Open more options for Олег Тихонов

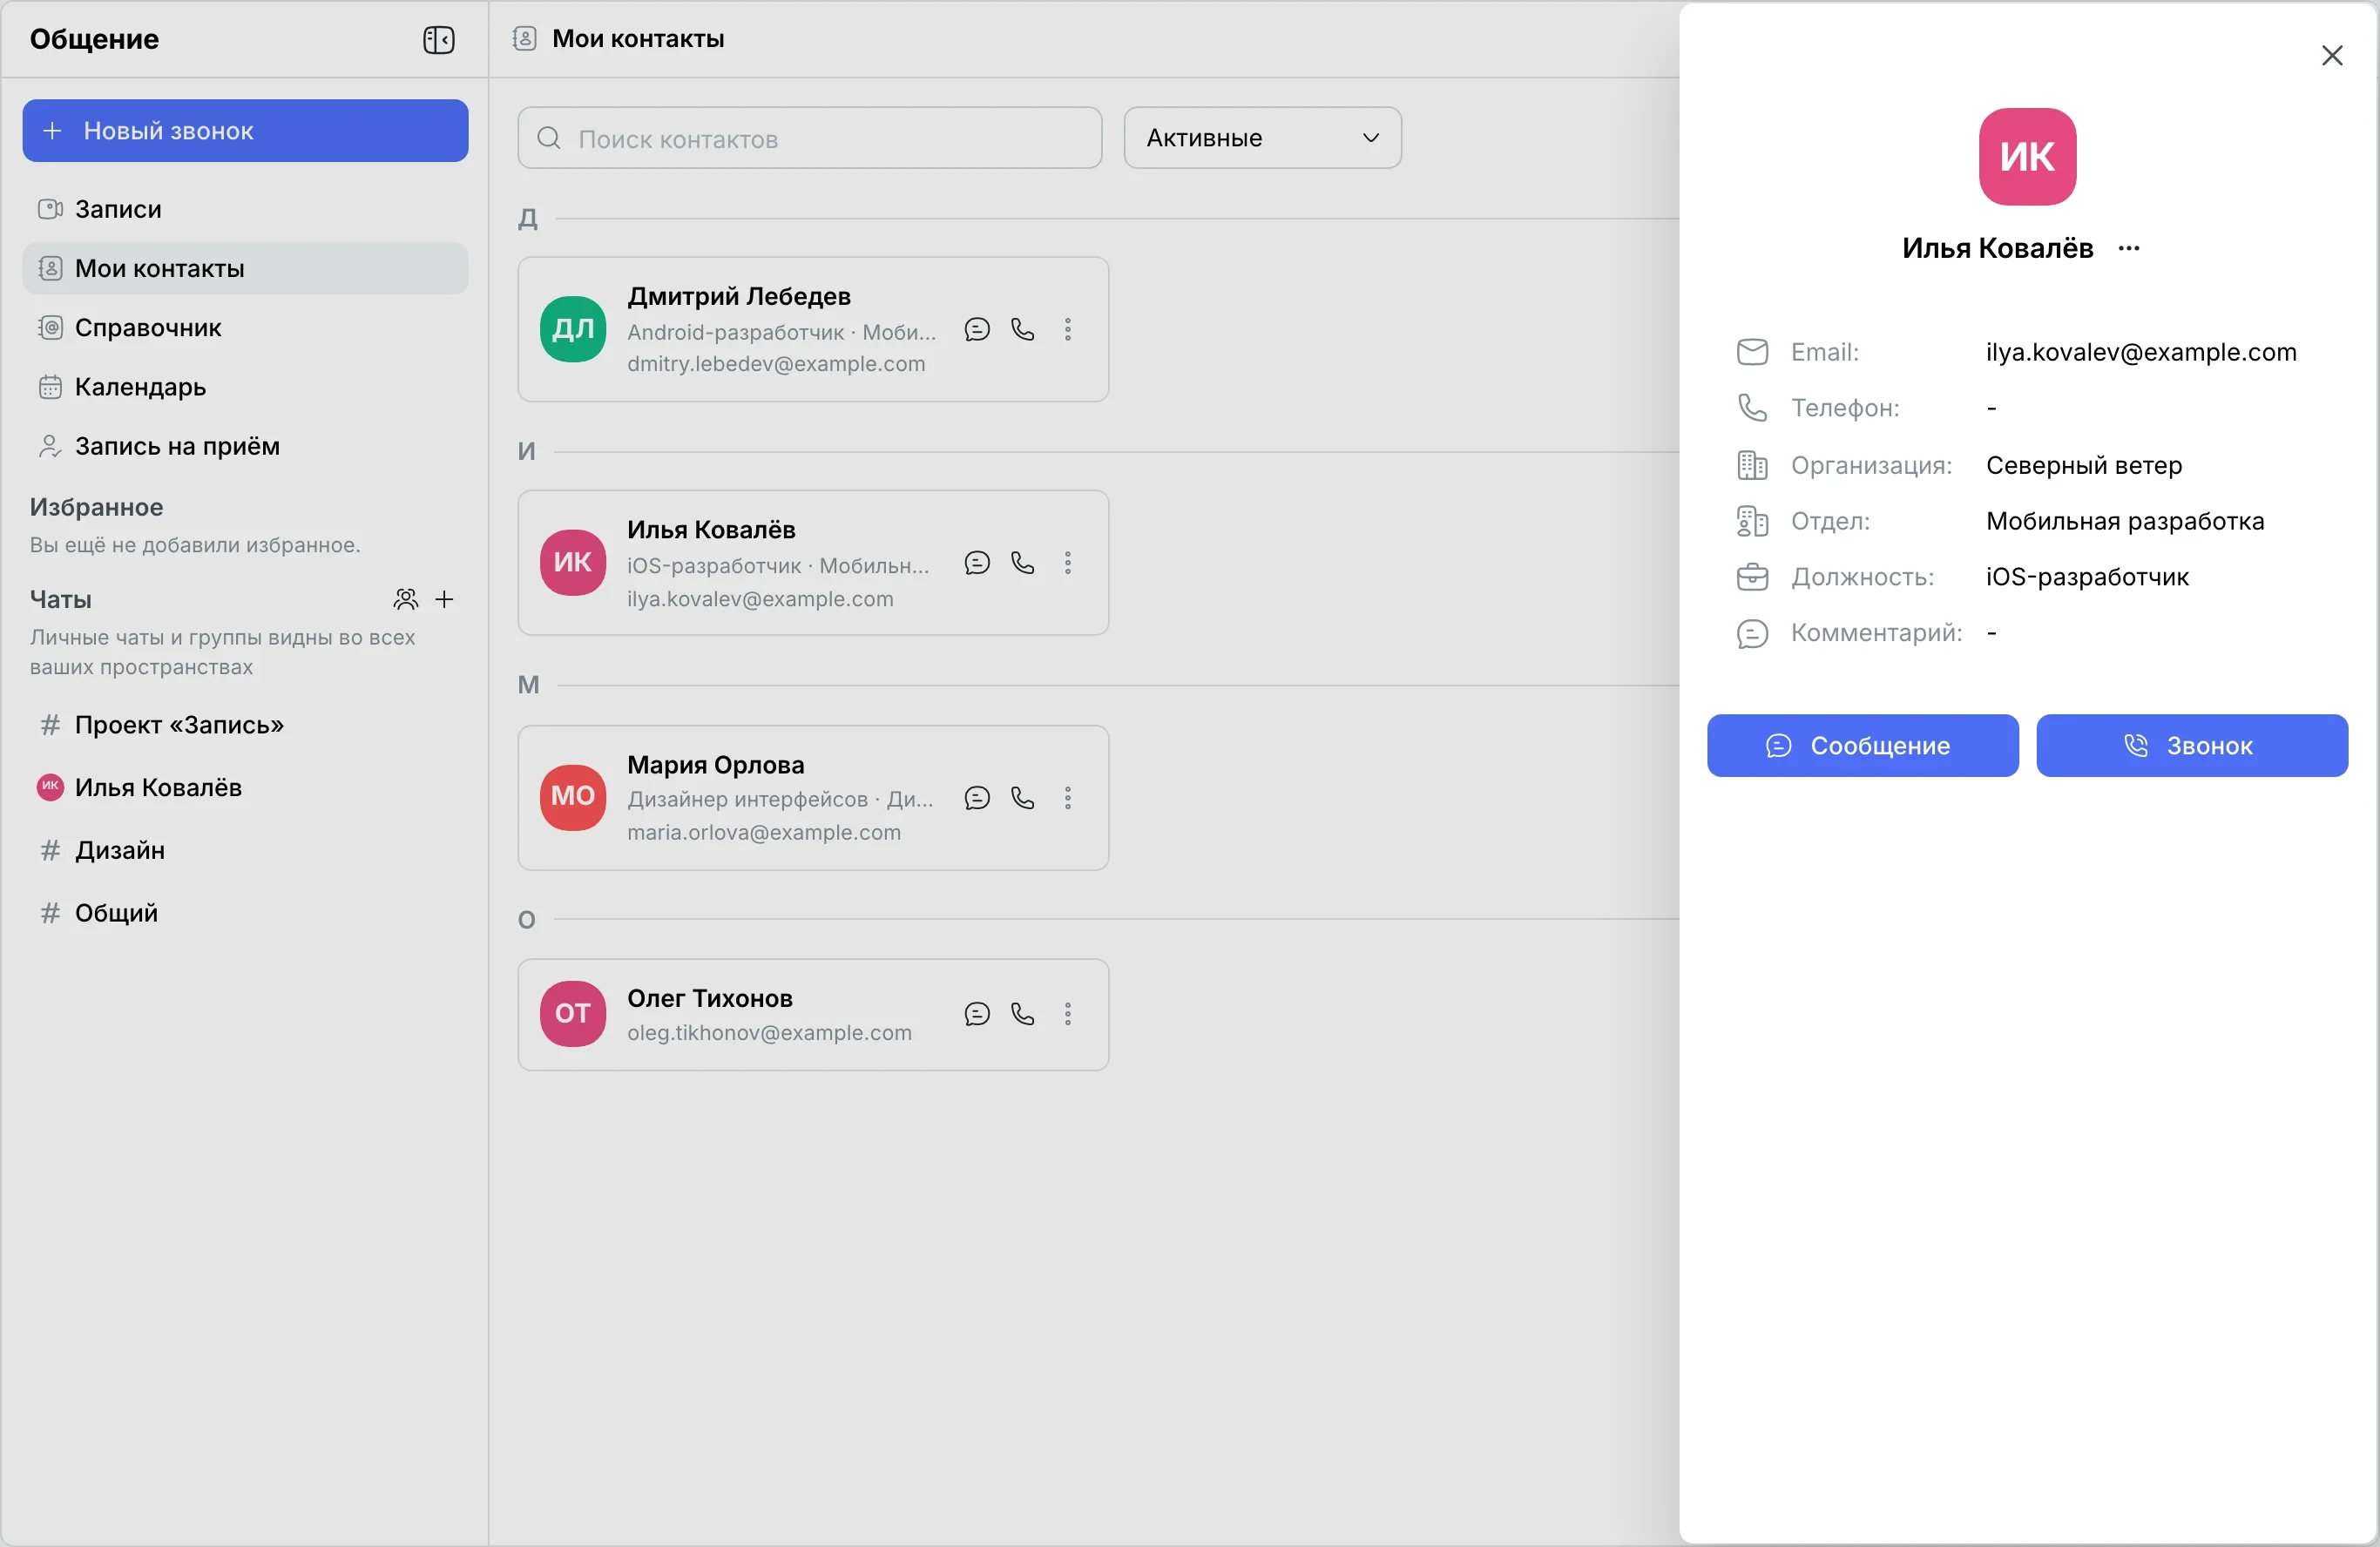[1068, 1014]
